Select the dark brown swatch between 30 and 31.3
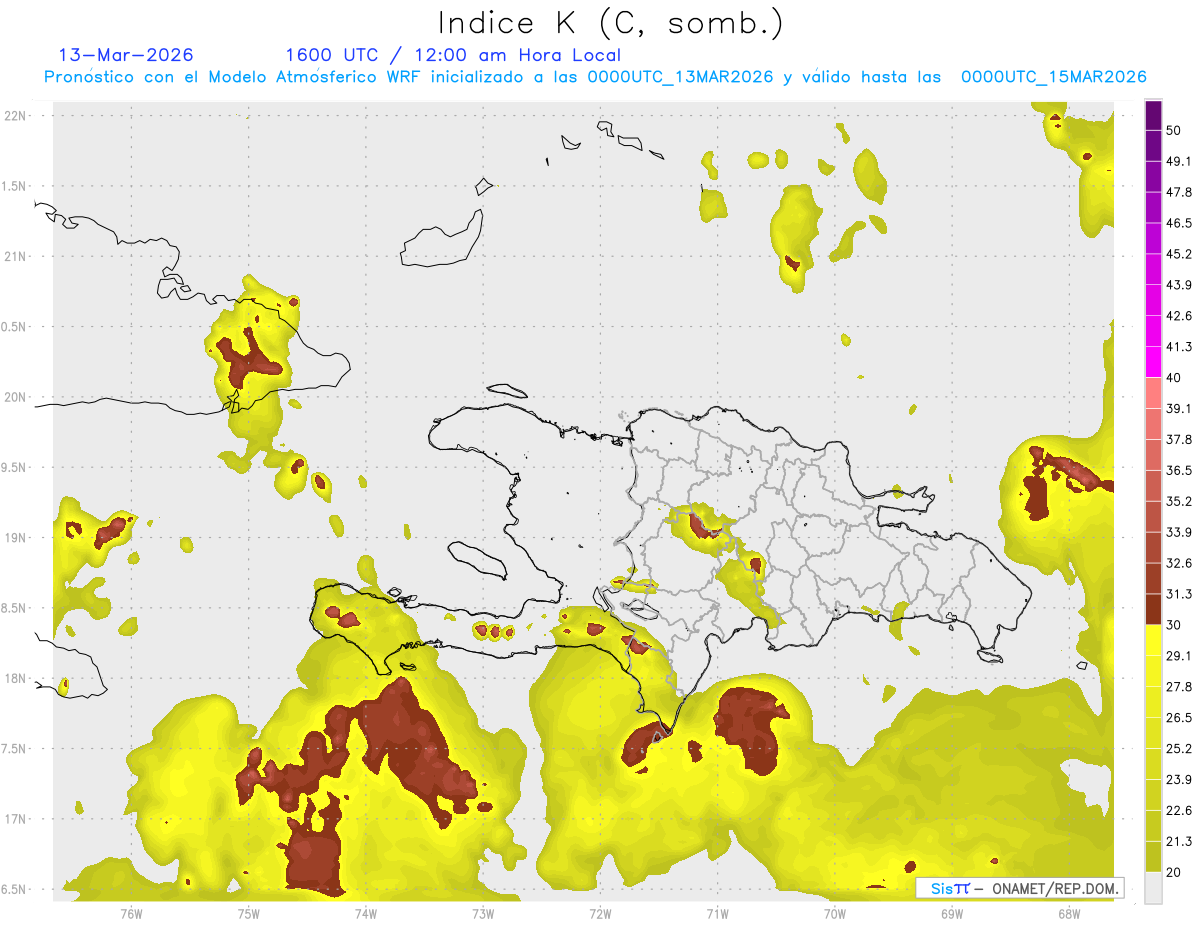The width and height of the screenshot is (1200, 927). [x=1153, y=609]
